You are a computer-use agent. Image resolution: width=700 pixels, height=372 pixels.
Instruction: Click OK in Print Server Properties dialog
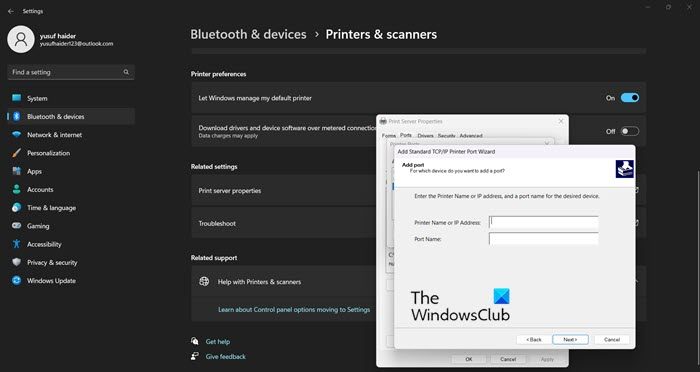(x=469, y=359)
